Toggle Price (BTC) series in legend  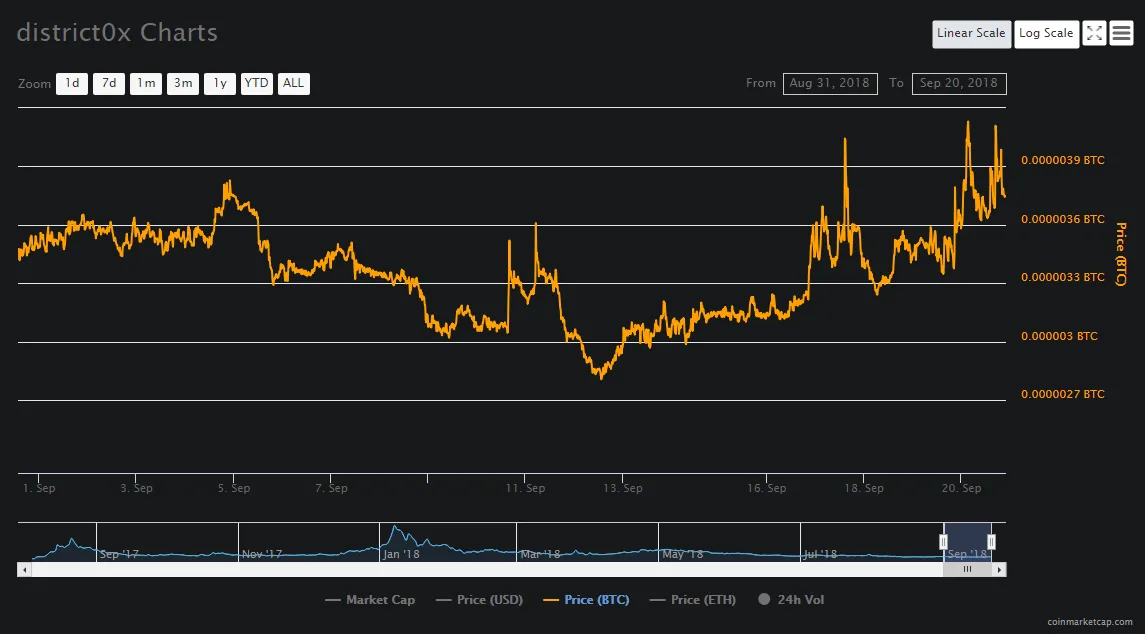(x=586, y=600)
